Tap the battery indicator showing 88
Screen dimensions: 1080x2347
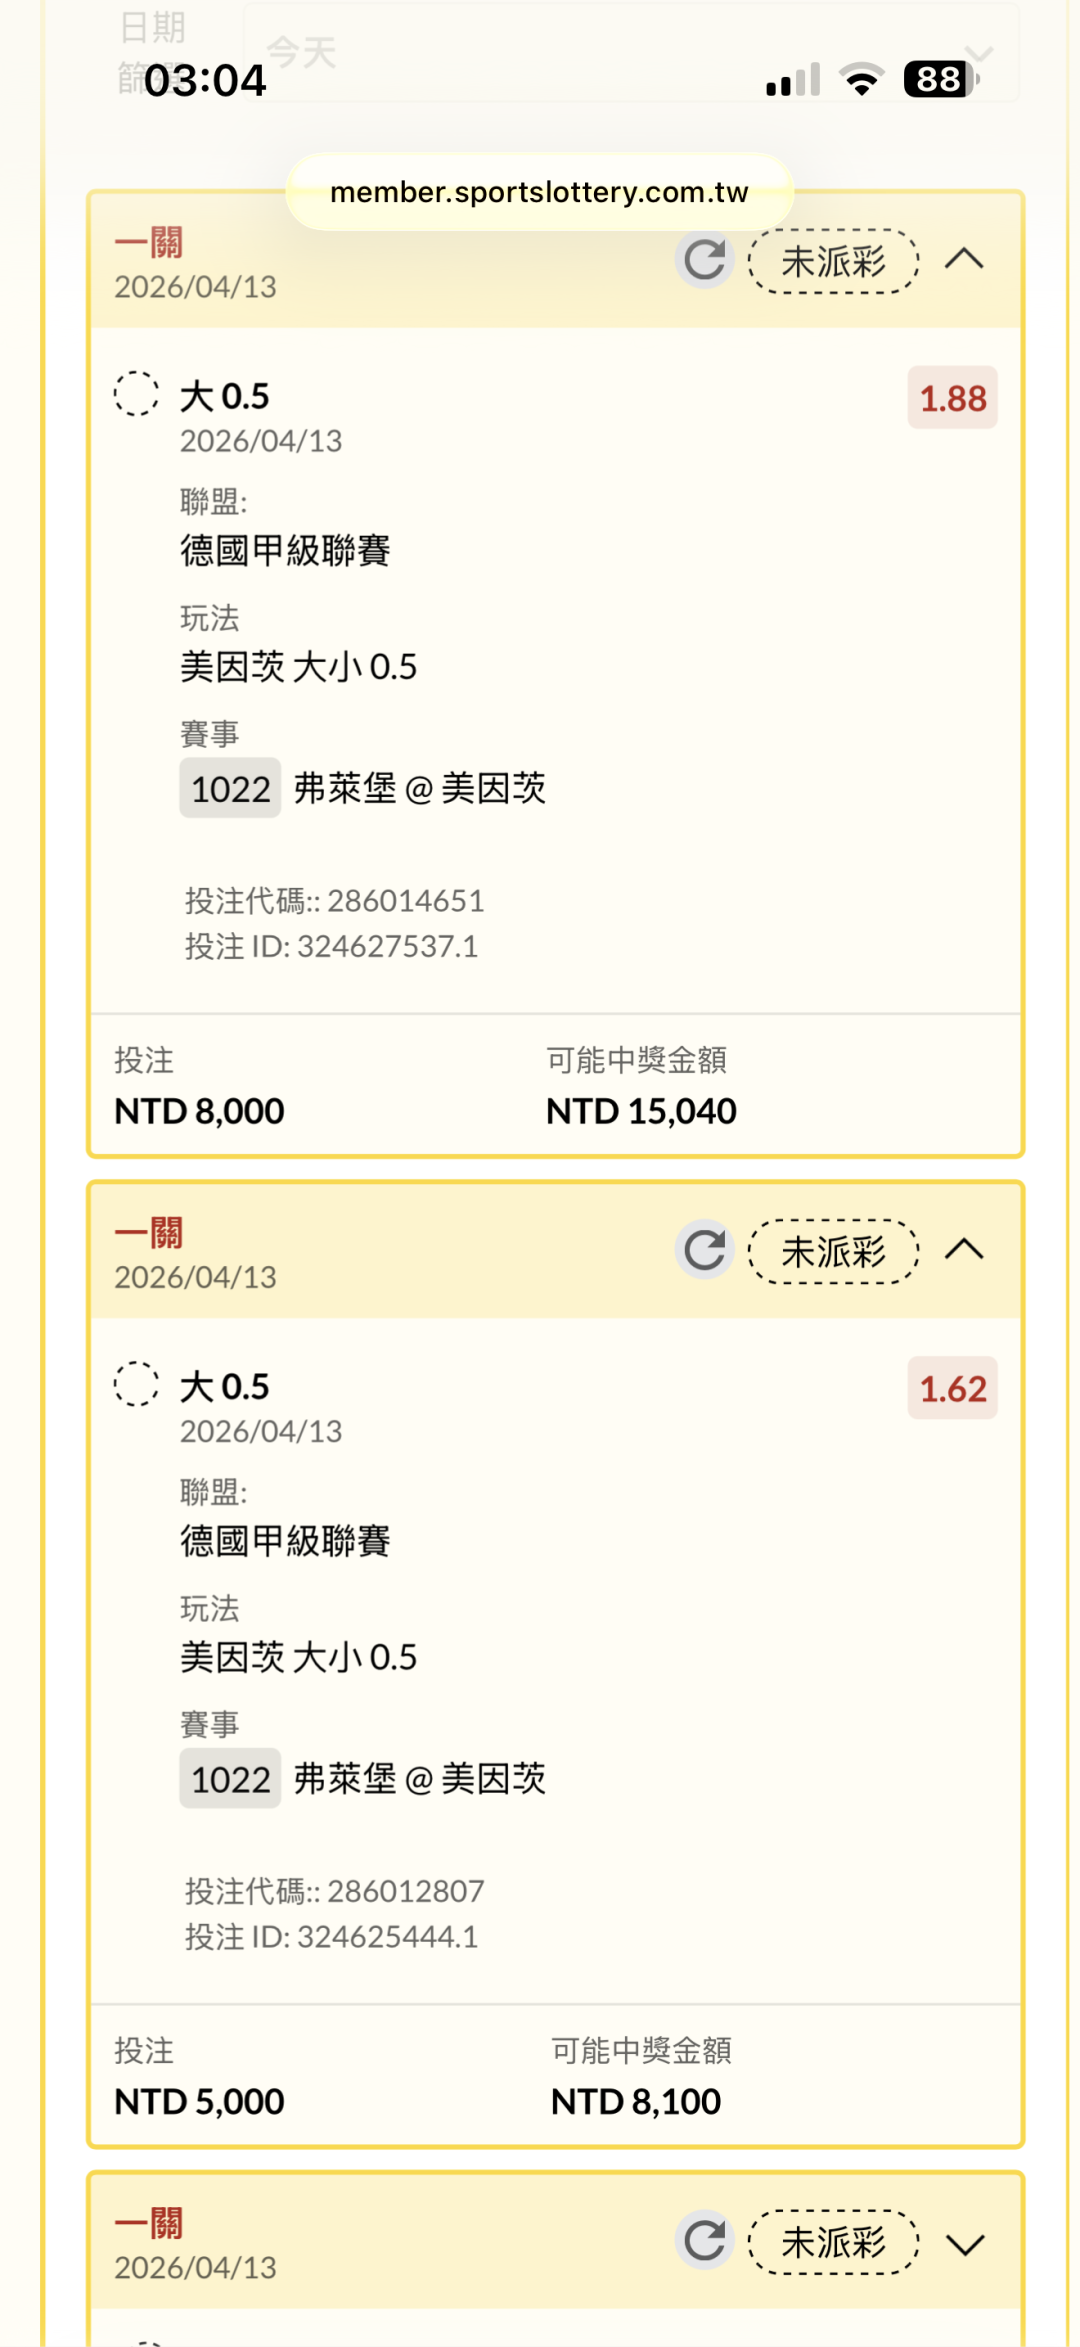(939, 79)
